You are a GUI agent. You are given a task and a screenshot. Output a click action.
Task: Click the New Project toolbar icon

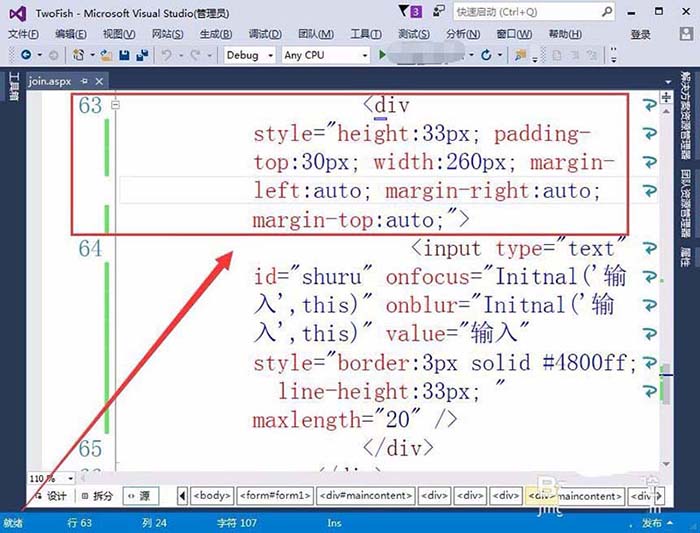79,55
